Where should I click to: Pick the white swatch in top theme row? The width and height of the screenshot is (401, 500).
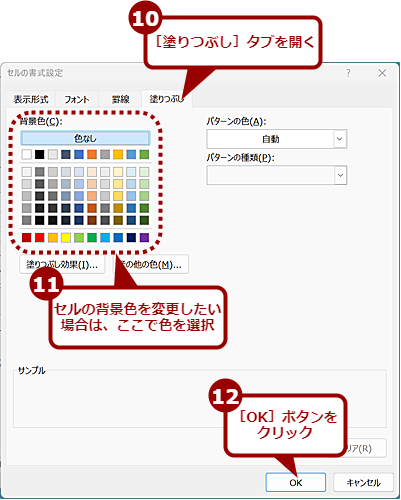coord(27,154)
